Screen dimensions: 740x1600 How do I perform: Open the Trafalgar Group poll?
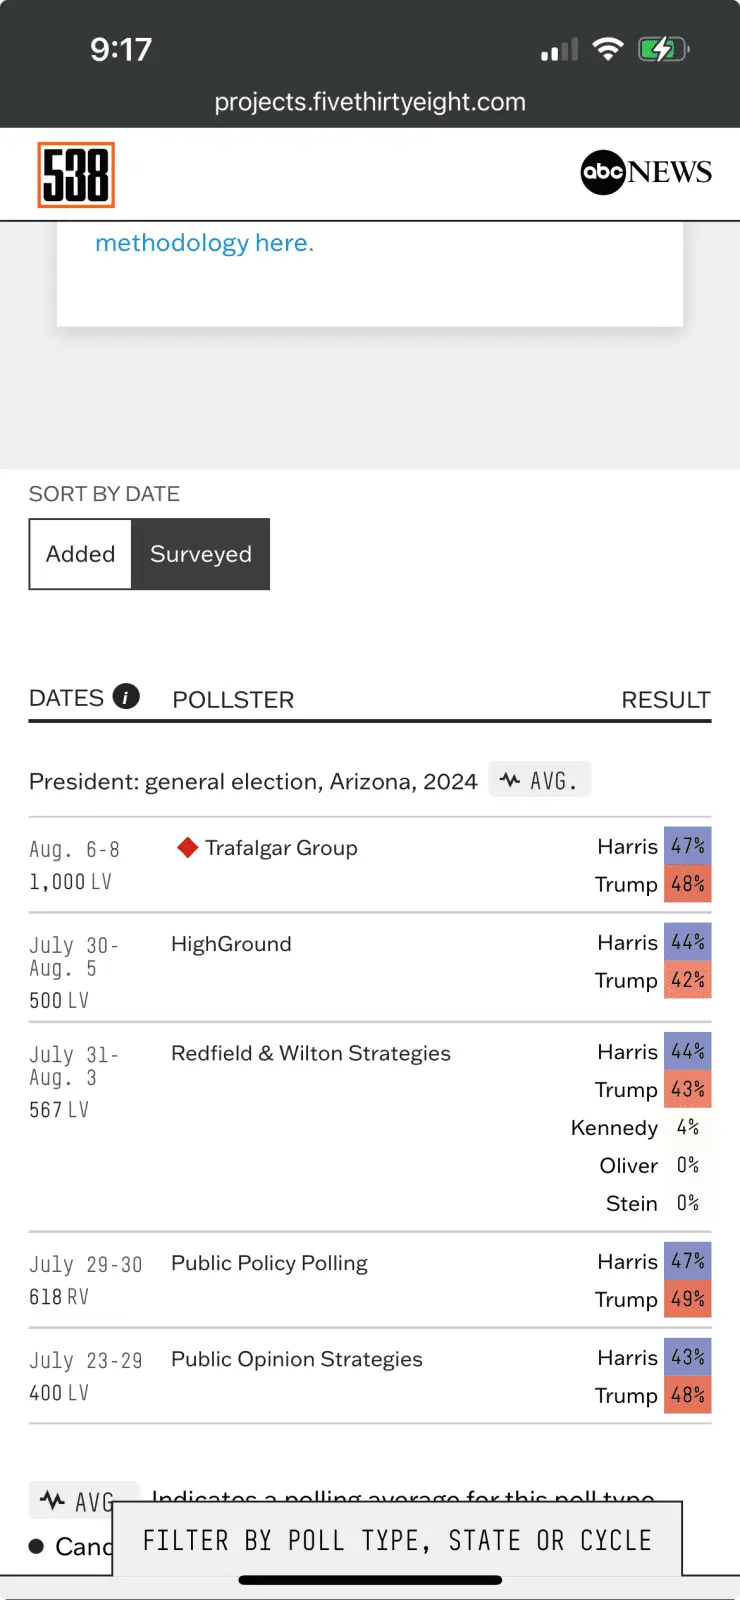tap(281, 848)
